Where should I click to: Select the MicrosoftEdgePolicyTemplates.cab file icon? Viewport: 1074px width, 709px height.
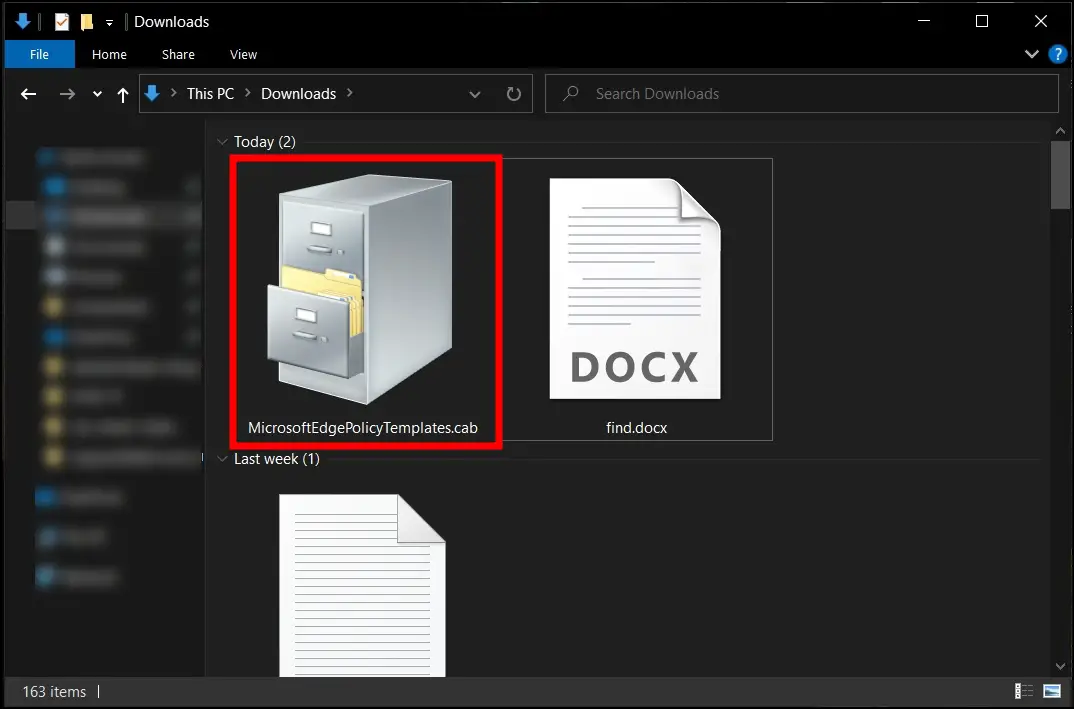pyautogui.click(x=362, y=289)
